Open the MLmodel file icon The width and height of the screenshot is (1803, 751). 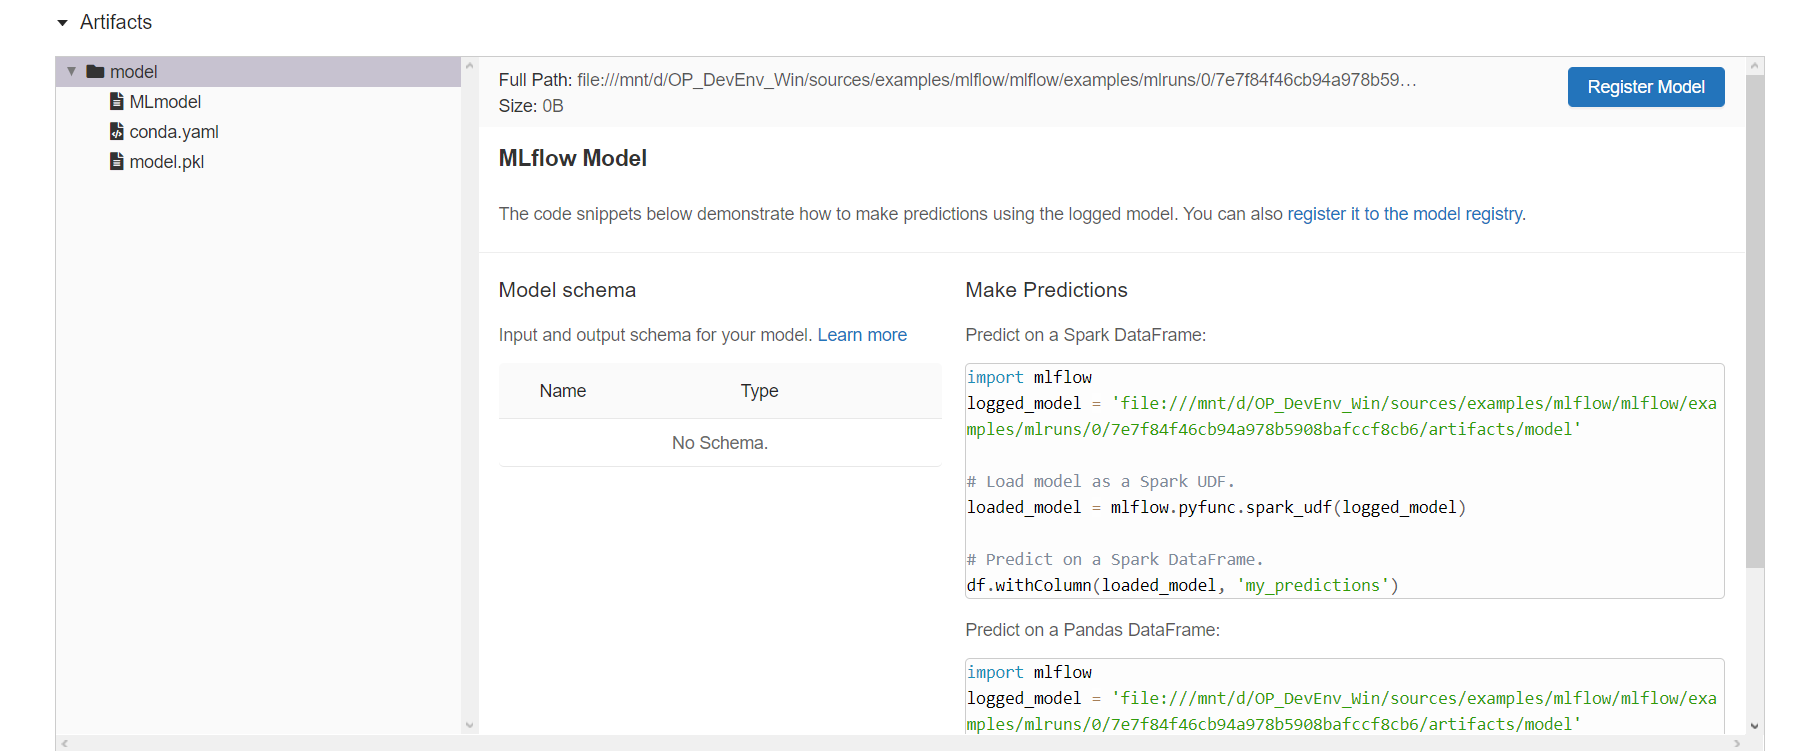tap(117, 102)
